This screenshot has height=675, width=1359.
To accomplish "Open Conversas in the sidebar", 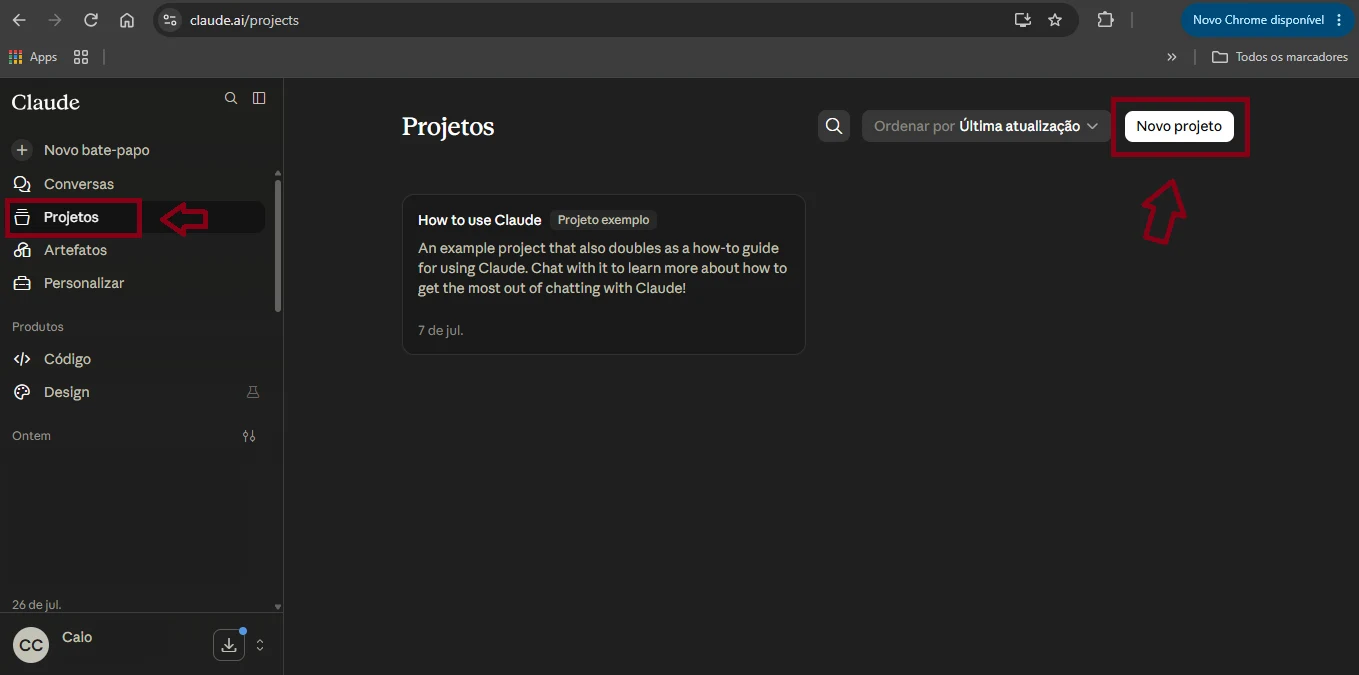I will point(135,184).
